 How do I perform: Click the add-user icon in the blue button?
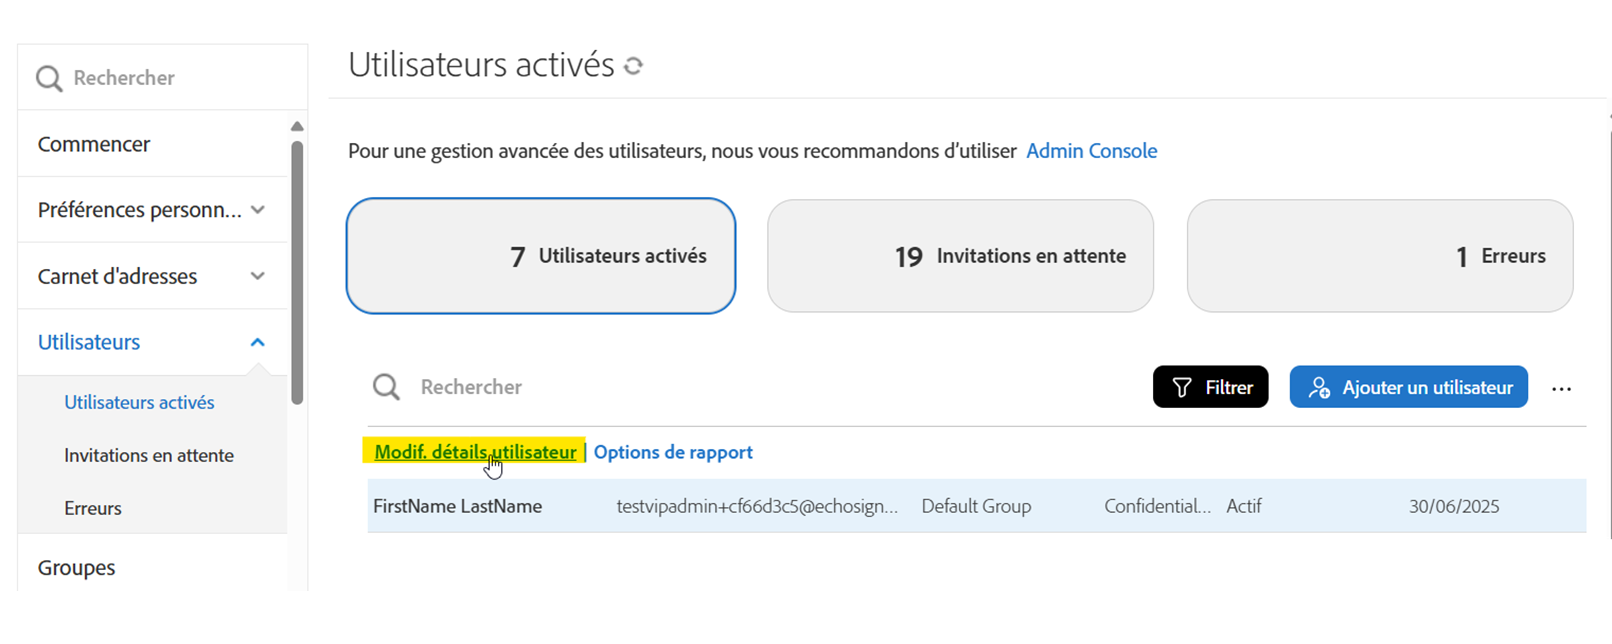(1319, 387)
